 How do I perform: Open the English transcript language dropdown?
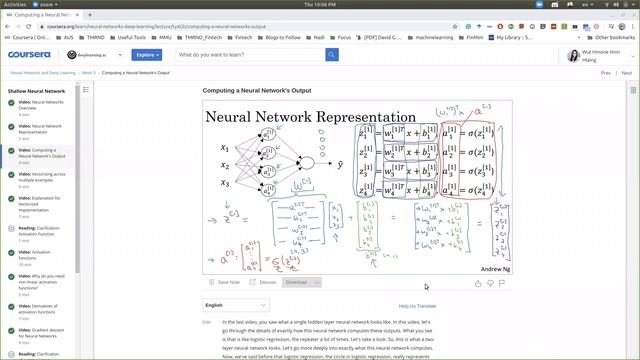pyautogui.click(x=236, y=305)
